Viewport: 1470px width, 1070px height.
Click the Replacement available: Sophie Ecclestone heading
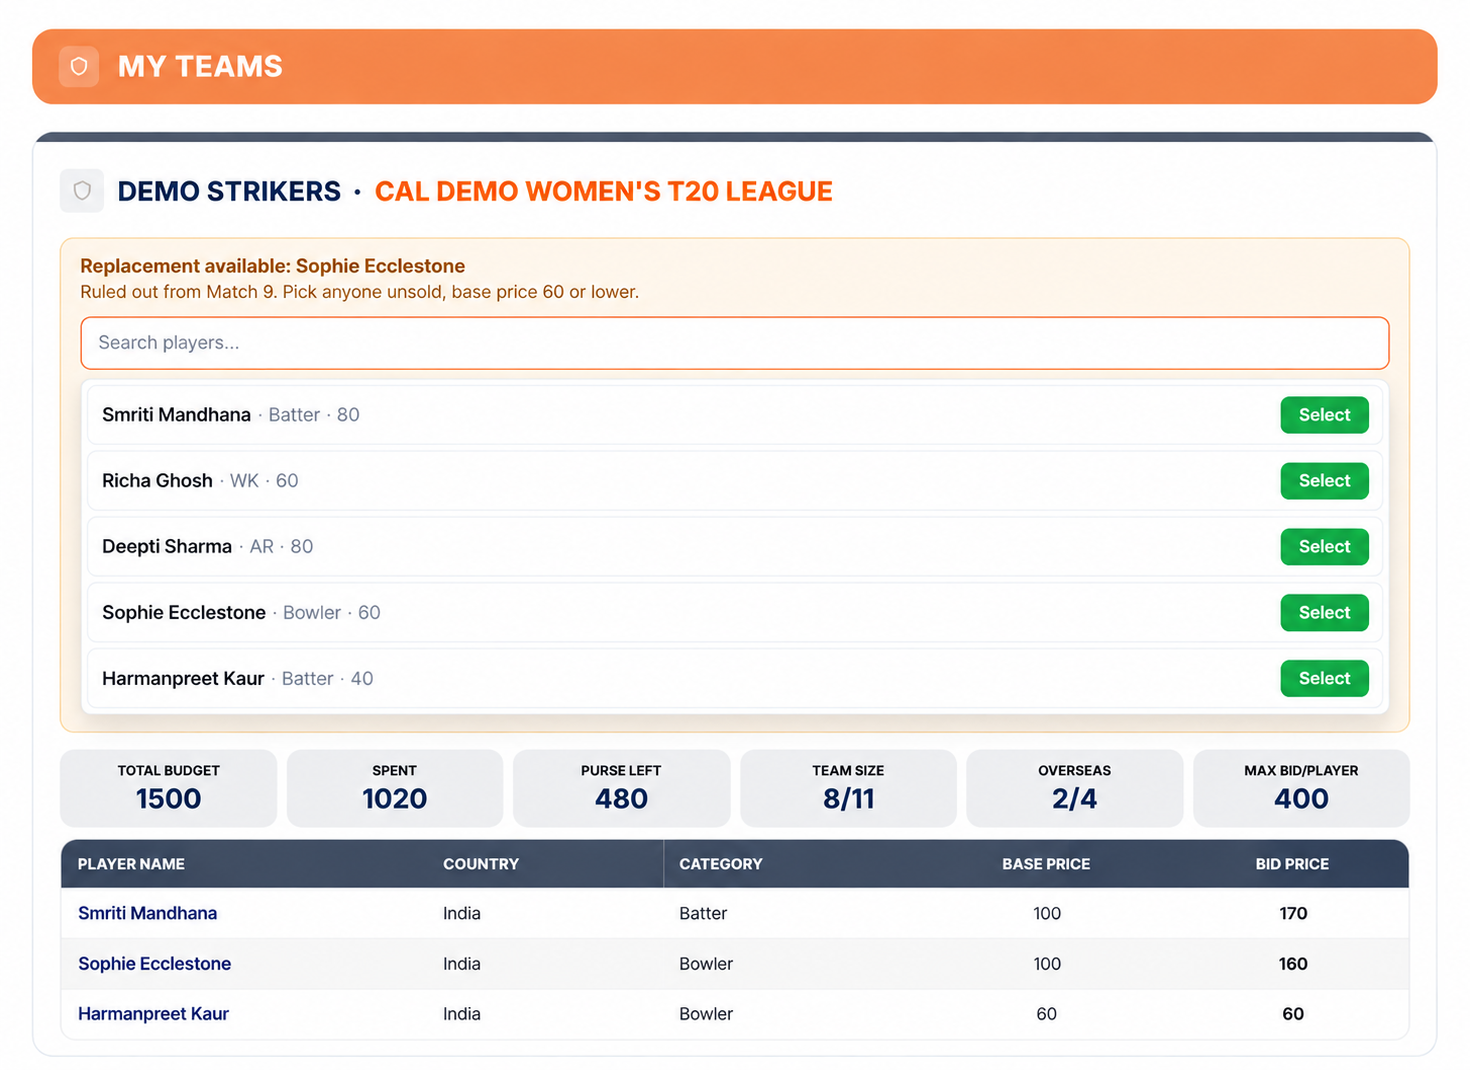pos(272,266)
